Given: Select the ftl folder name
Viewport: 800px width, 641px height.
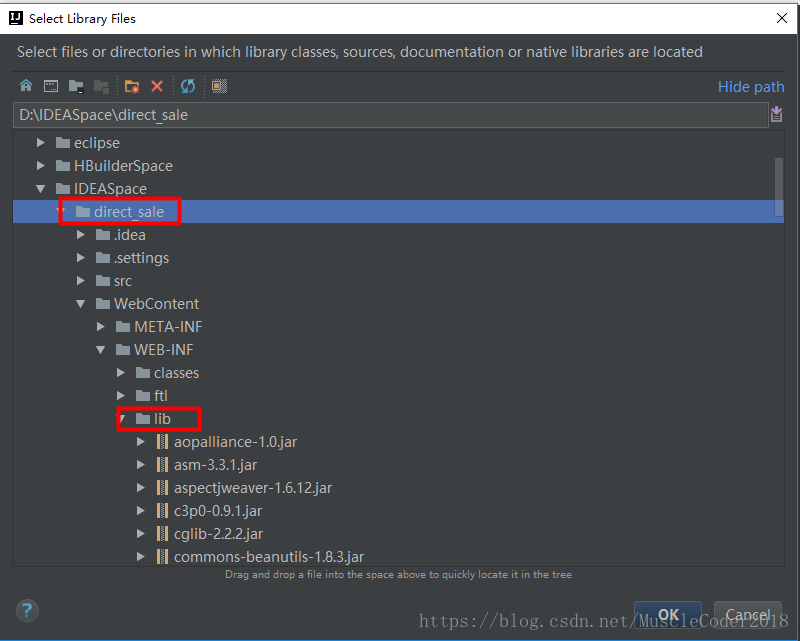Looking at the screenshot, I should (x=161, y=396).
